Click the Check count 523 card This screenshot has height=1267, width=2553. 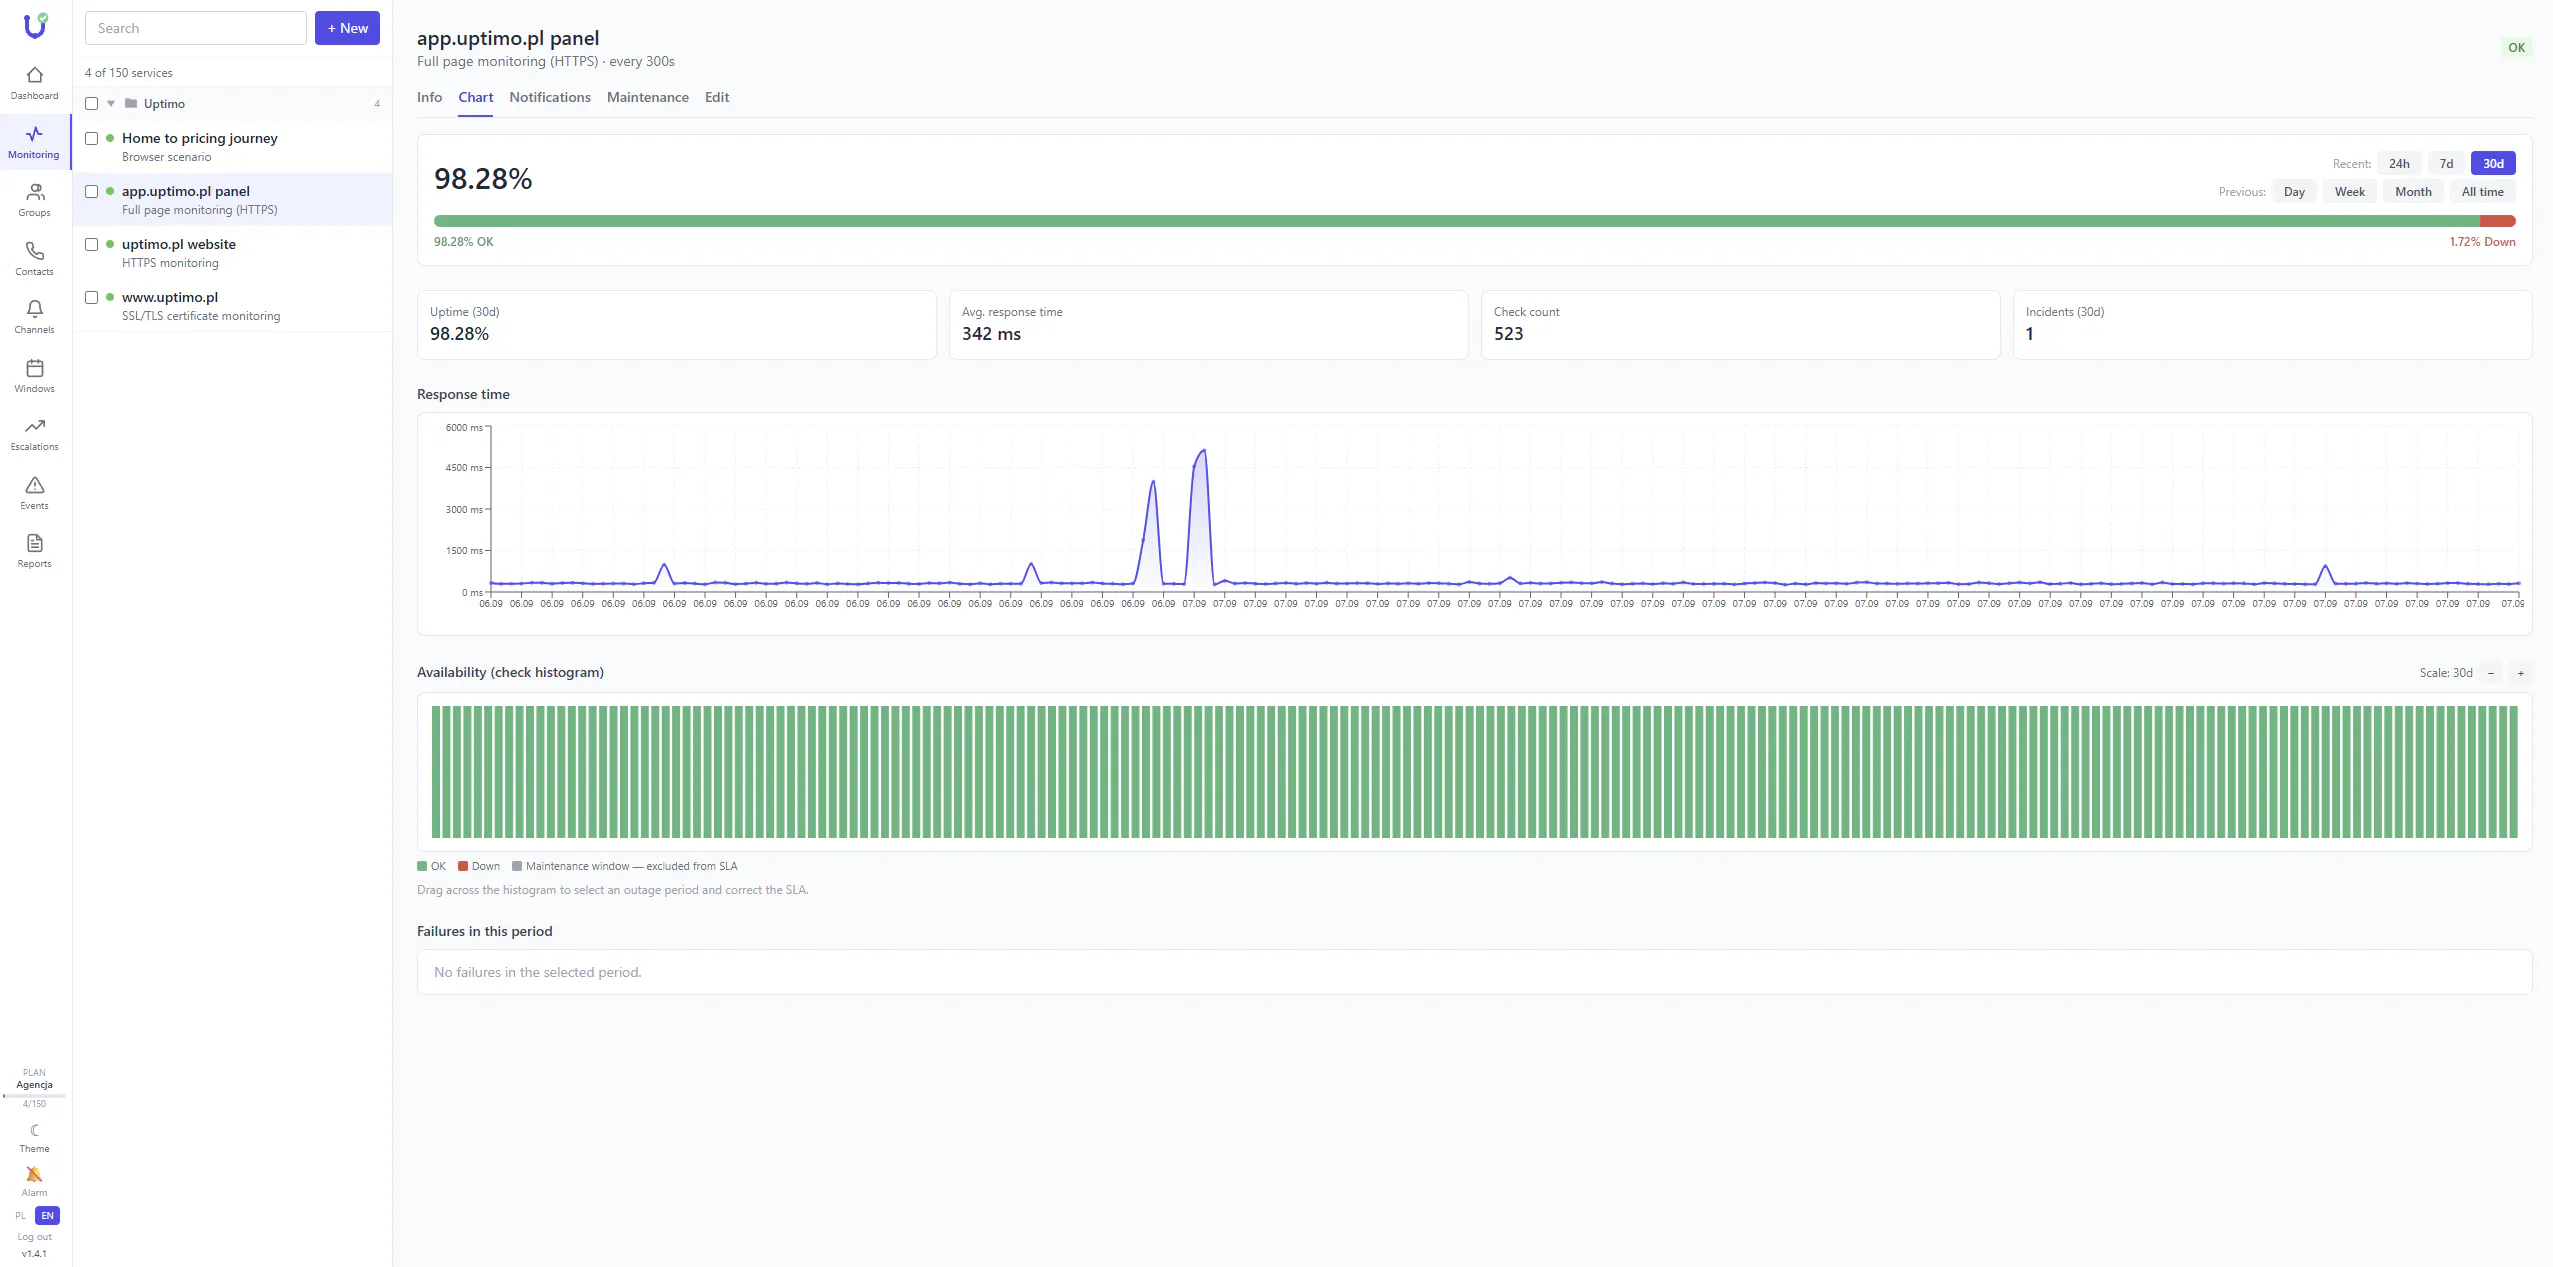(x=1741, y=325)
